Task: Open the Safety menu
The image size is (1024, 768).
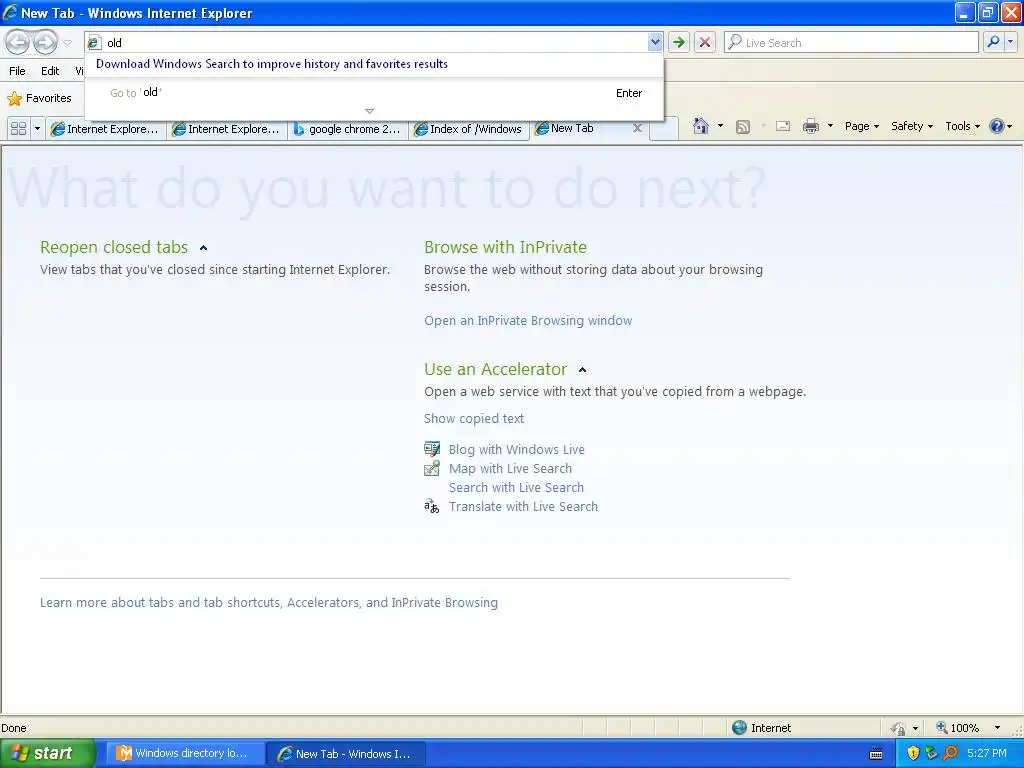Action: (x=912, y=126)
